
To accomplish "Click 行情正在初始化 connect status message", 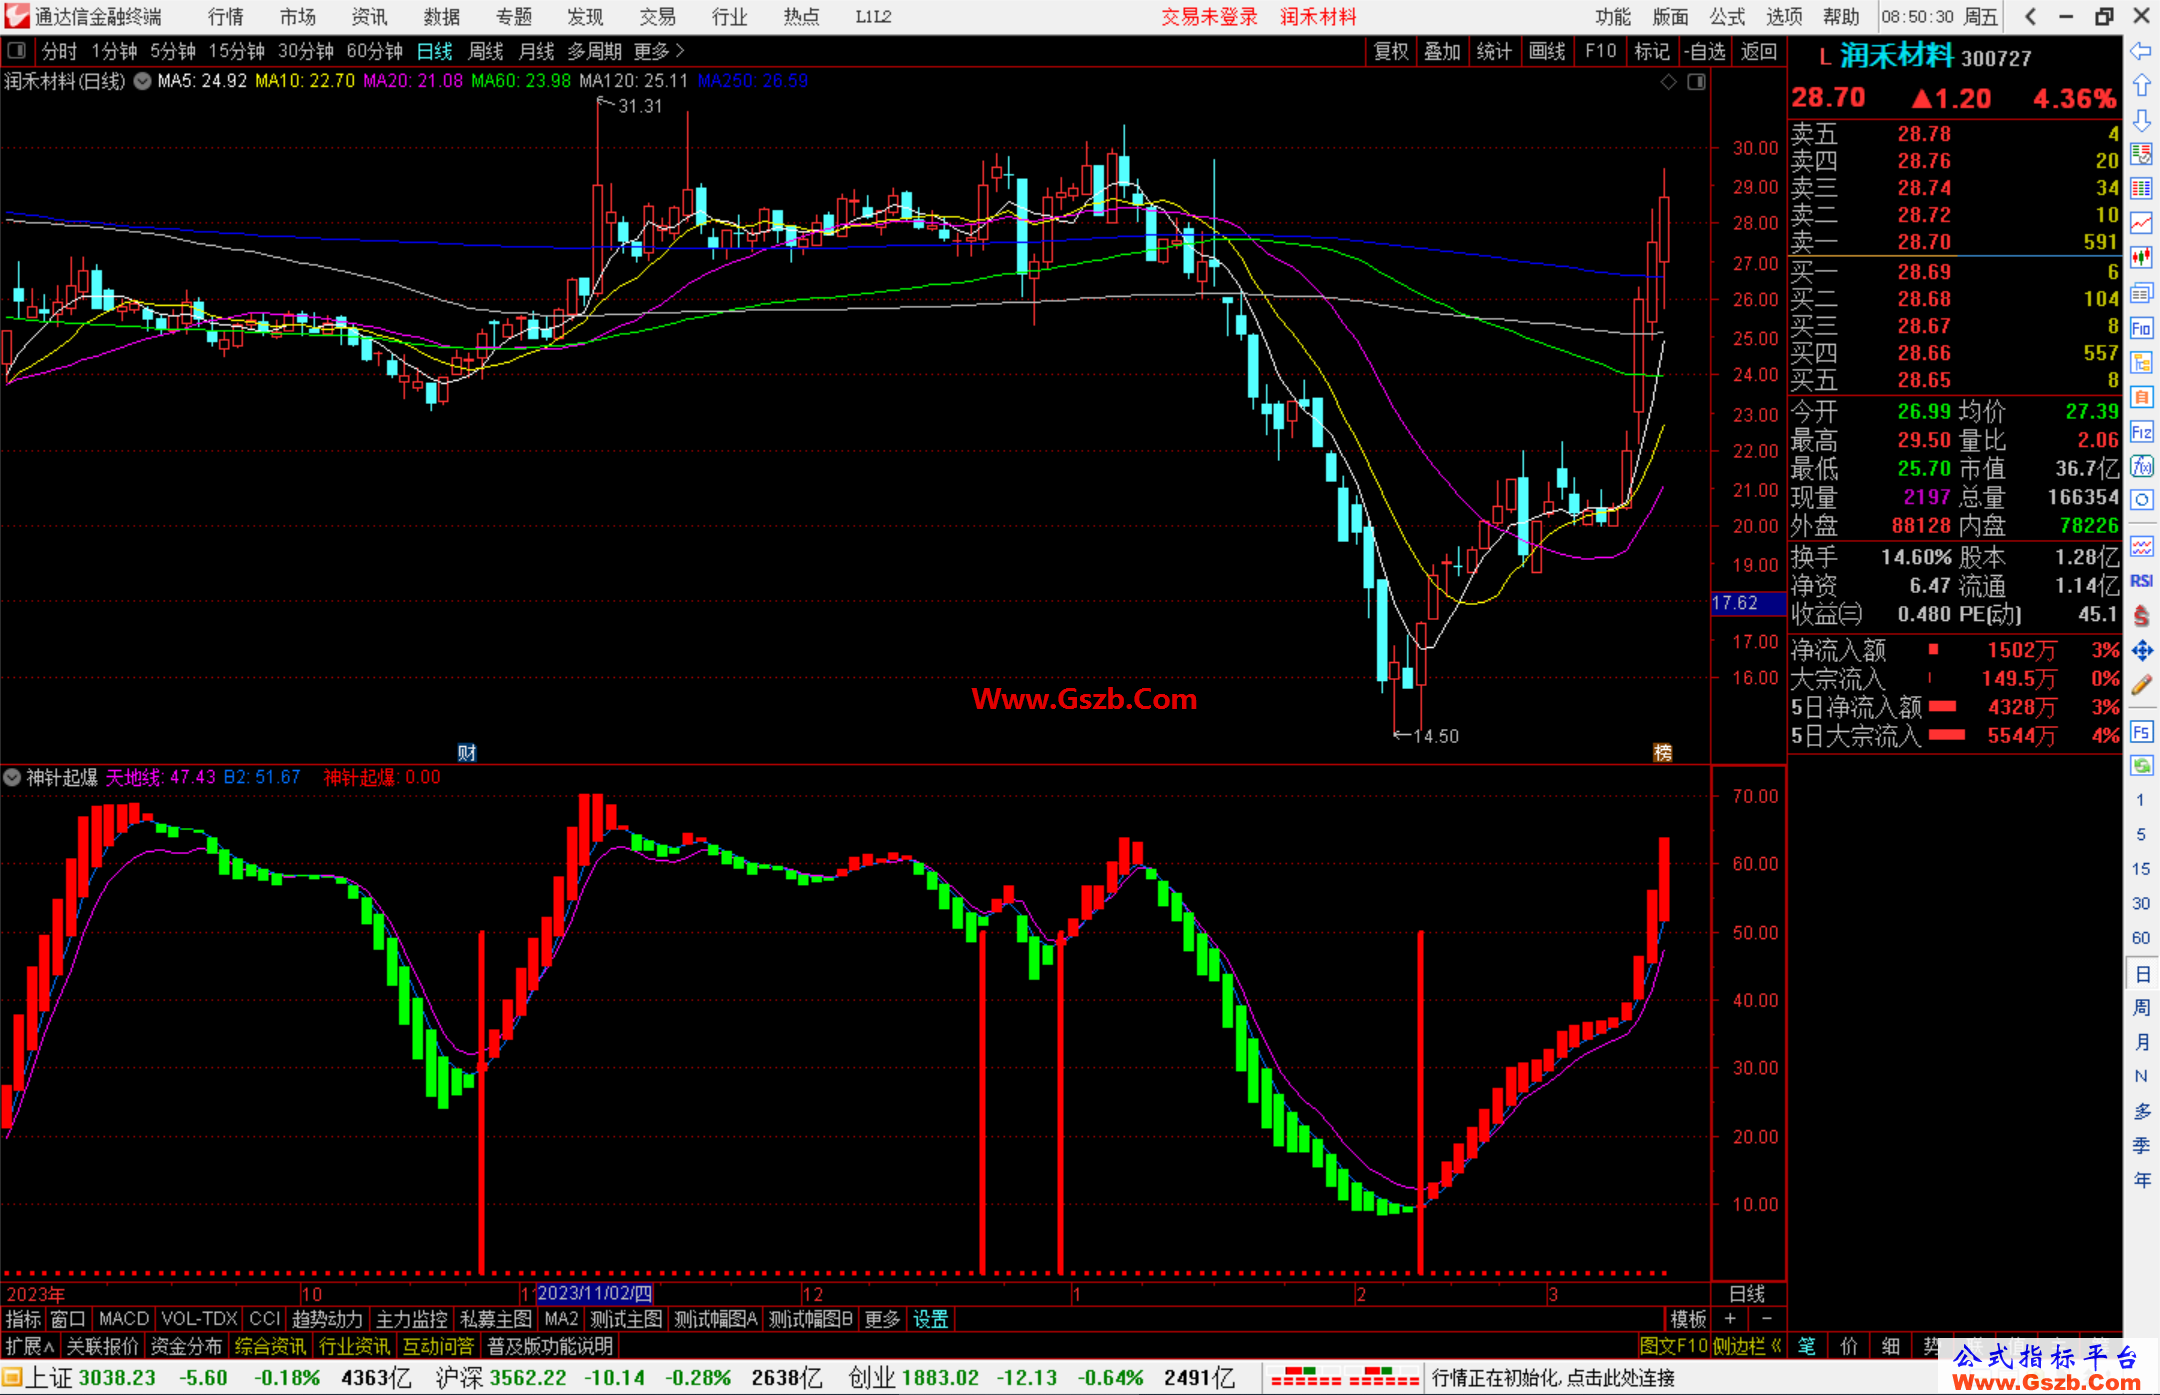I will 1553,1378.
